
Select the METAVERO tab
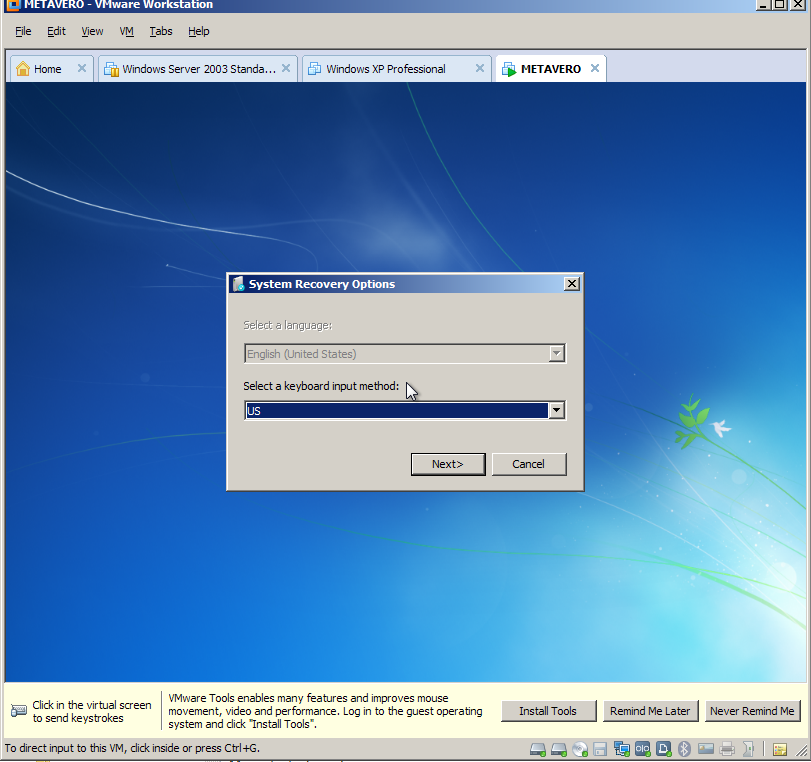(550, 69)
